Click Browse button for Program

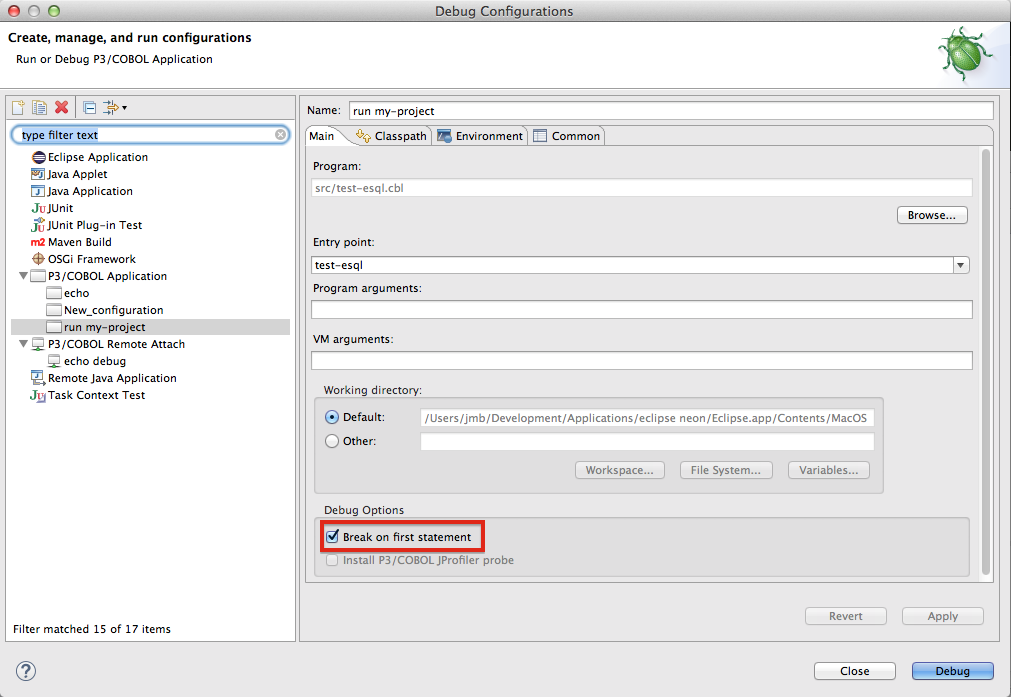click(x=932, y=215)
